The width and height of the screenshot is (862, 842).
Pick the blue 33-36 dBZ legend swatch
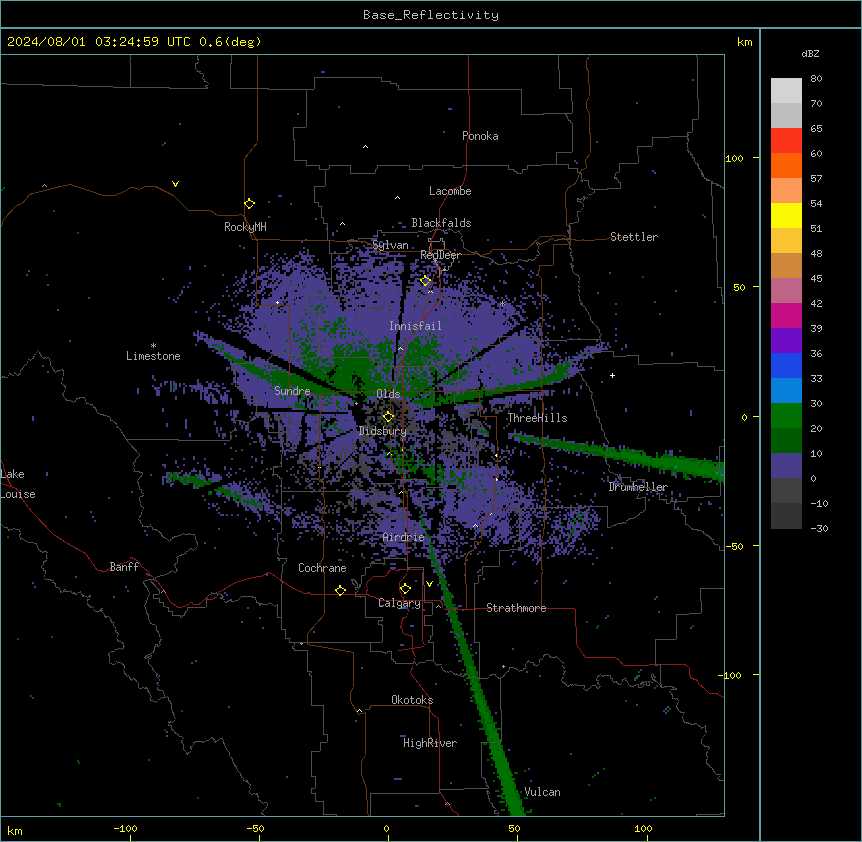pyautogui.click(x=786, y=365)
